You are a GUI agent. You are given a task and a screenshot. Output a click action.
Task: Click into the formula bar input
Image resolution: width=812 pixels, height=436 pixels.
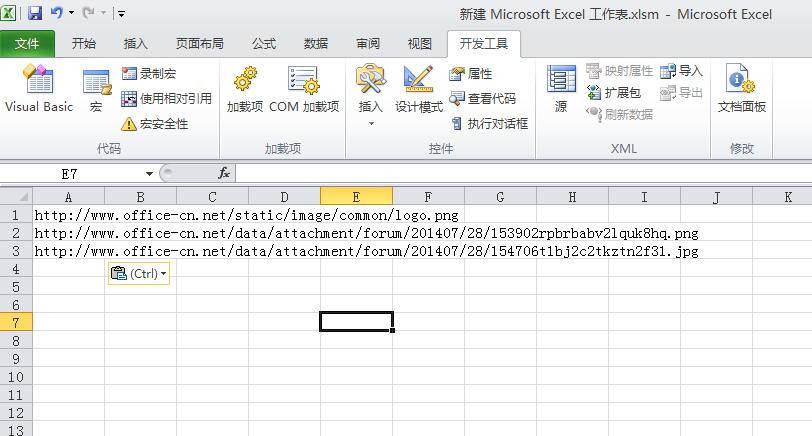click(524, 173)
